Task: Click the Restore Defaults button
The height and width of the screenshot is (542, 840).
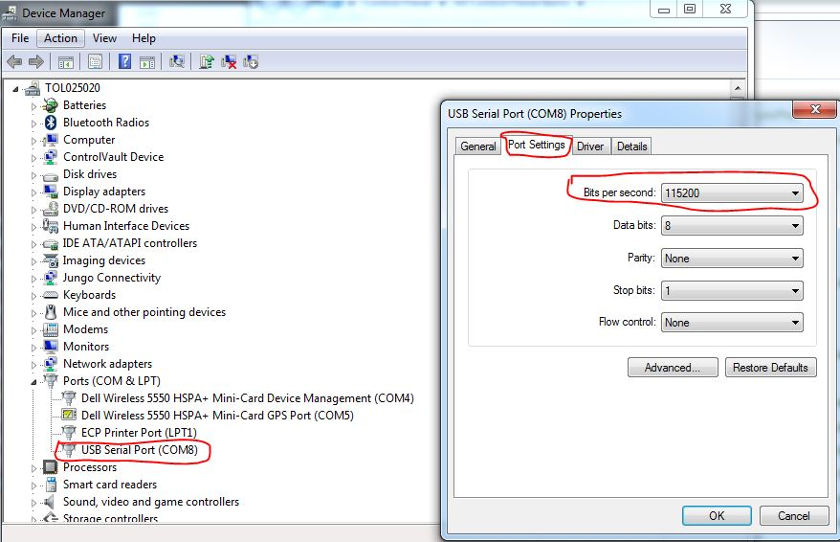Action: point(770,368)
